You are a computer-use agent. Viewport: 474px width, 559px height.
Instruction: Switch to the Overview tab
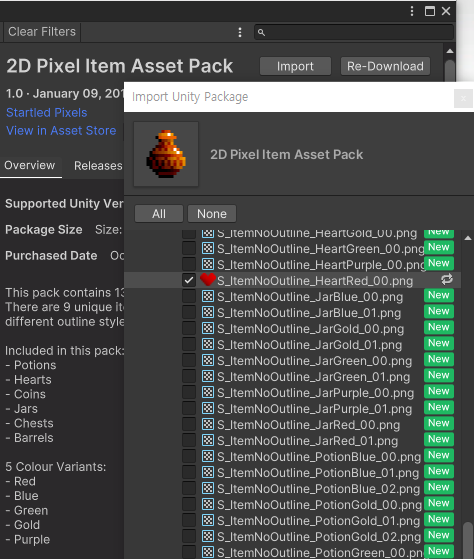pos(30,166)
